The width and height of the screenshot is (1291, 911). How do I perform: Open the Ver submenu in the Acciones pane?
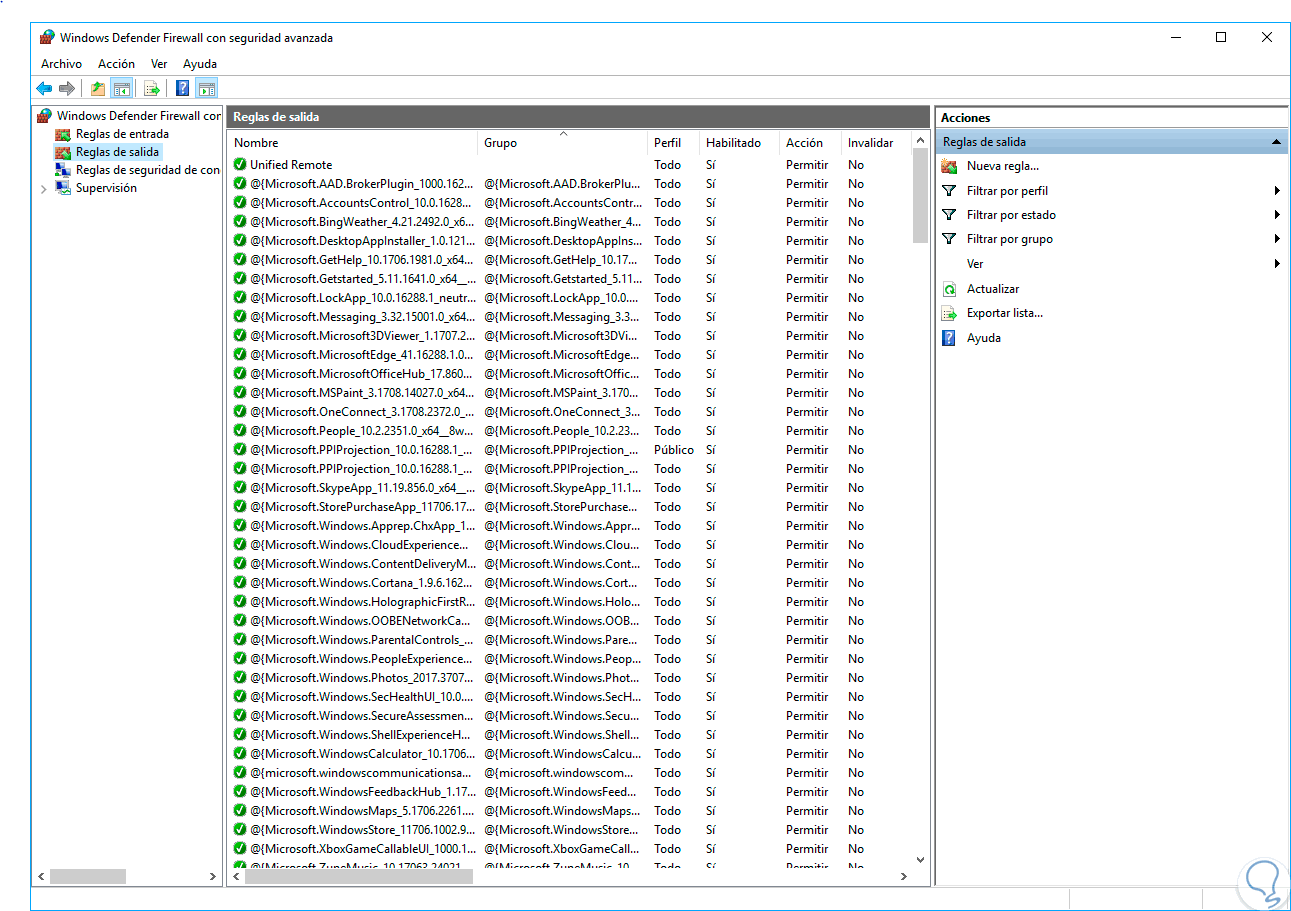[1277, 264]
